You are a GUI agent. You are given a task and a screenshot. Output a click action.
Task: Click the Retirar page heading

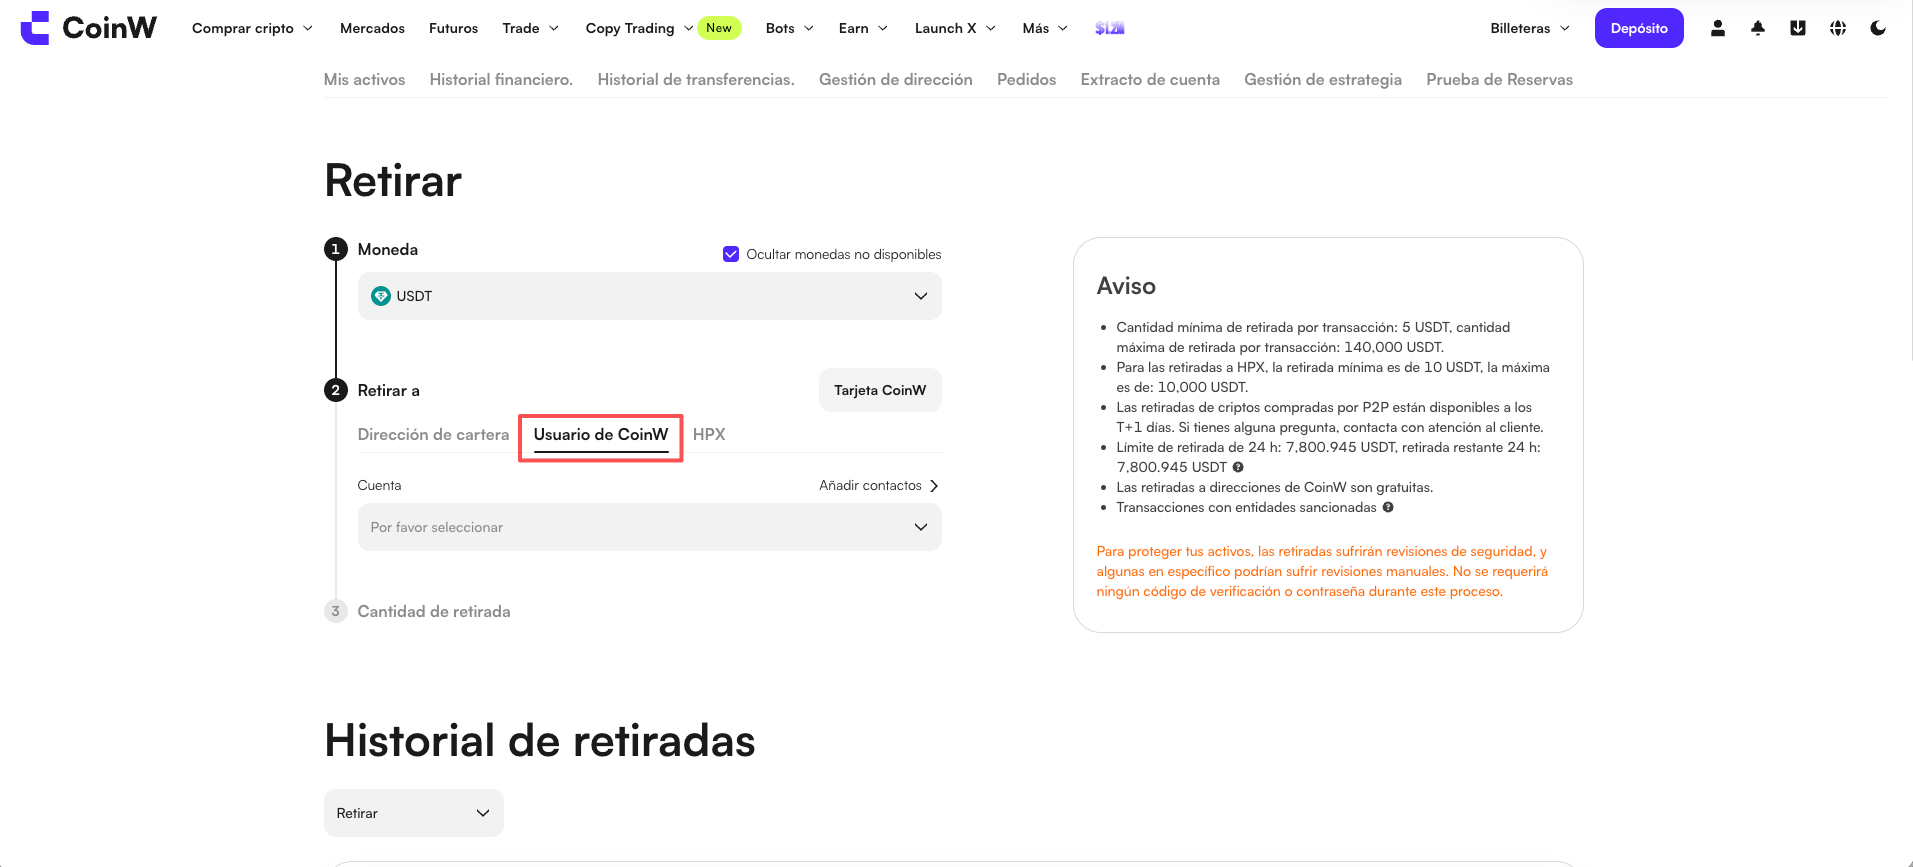pos(393,181)
